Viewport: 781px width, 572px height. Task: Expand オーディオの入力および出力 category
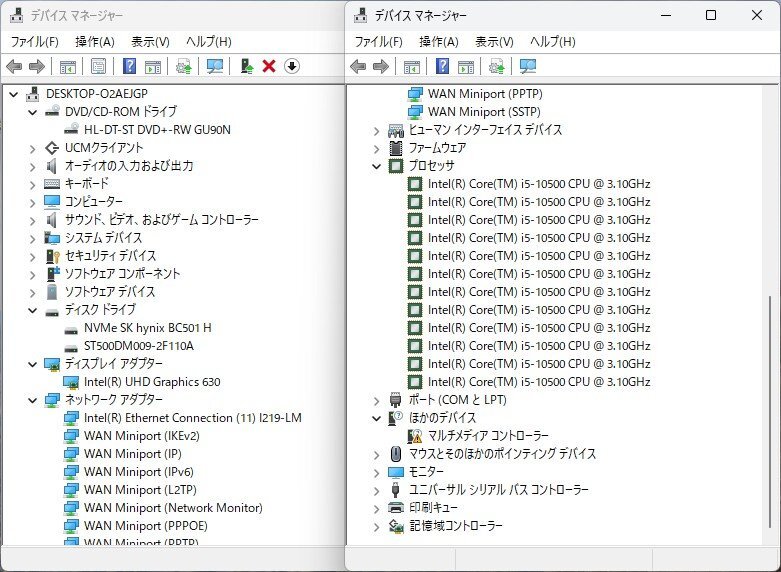pos(33,166)
